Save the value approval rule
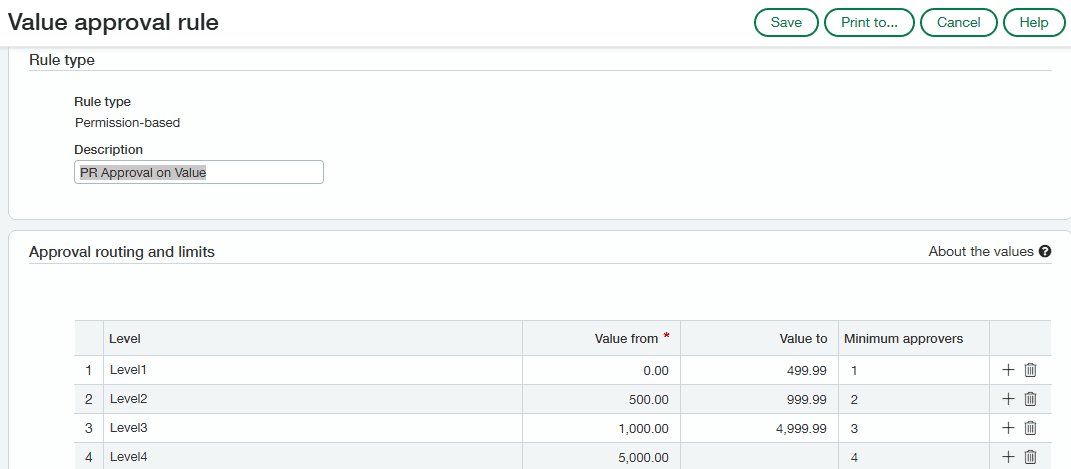The width and height of the screenshot is (1071, 469). pyautogui.click(x=786, y=23)
